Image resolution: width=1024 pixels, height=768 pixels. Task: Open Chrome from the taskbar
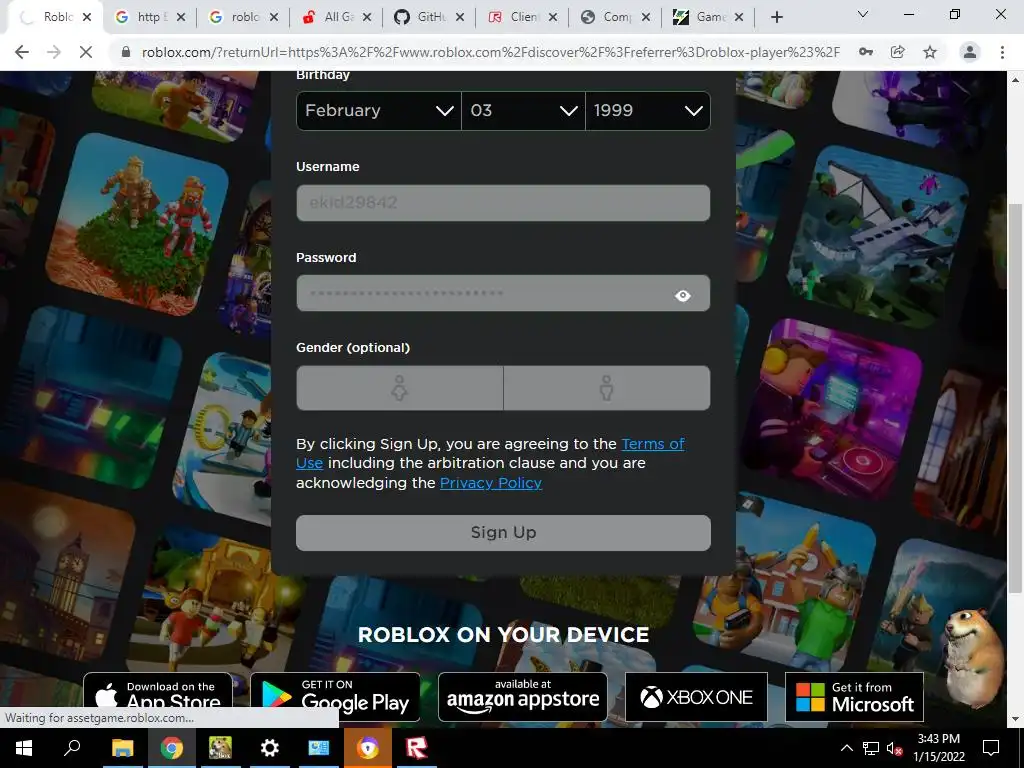[x=172, y=748]
